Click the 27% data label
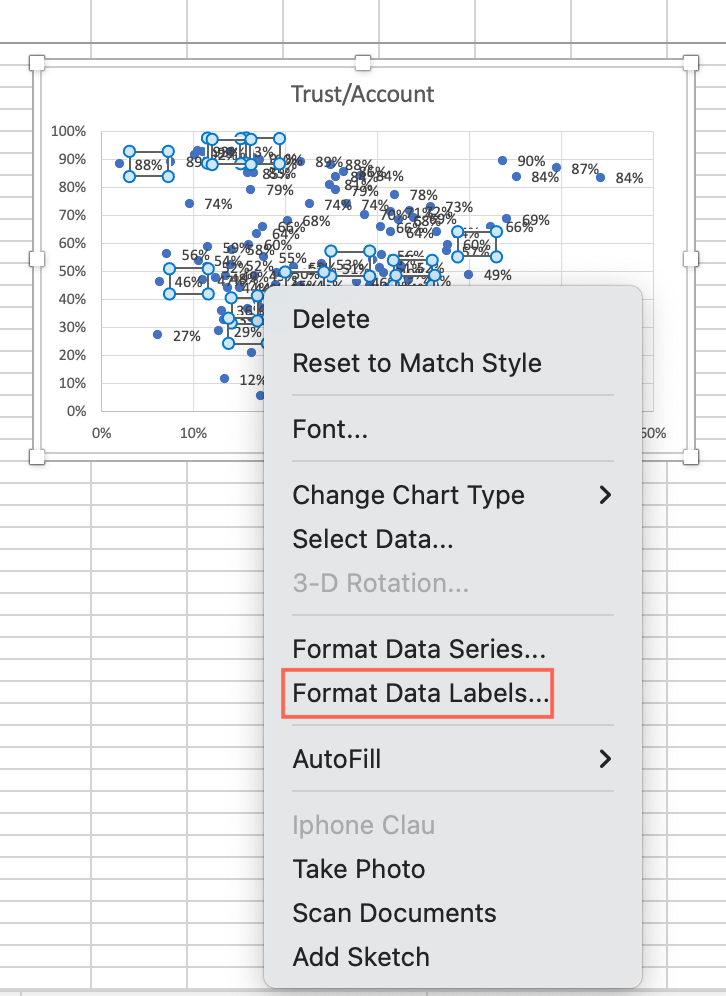The width and height of the screenshot is (726, 996). (x=187, y=336)
